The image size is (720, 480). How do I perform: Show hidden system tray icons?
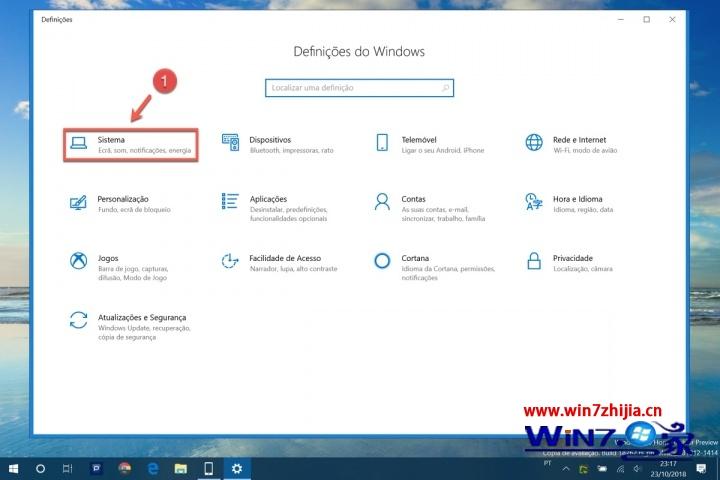566,469
